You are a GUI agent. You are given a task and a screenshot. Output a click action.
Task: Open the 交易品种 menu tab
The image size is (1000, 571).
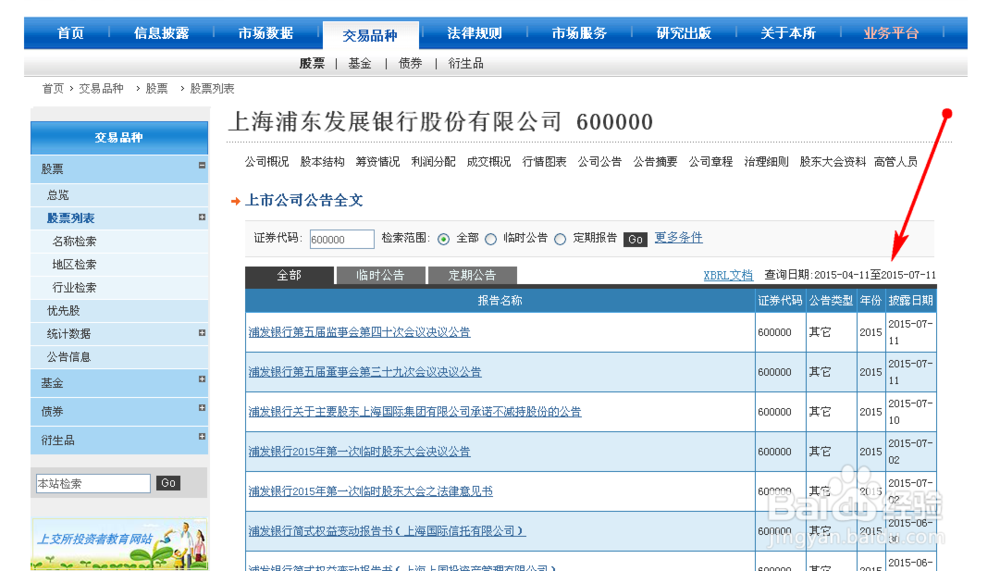point(371,35)
